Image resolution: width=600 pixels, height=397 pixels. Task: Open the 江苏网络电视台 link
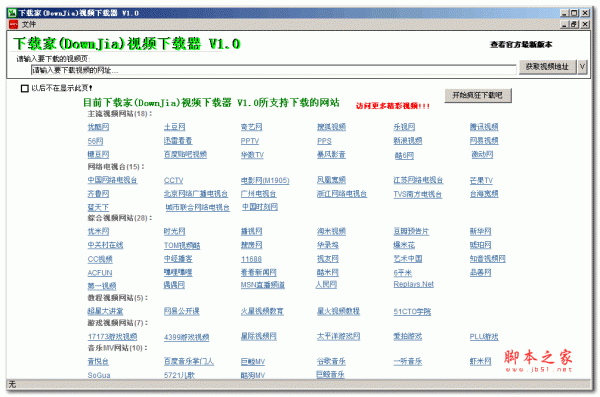click(418, 180)
